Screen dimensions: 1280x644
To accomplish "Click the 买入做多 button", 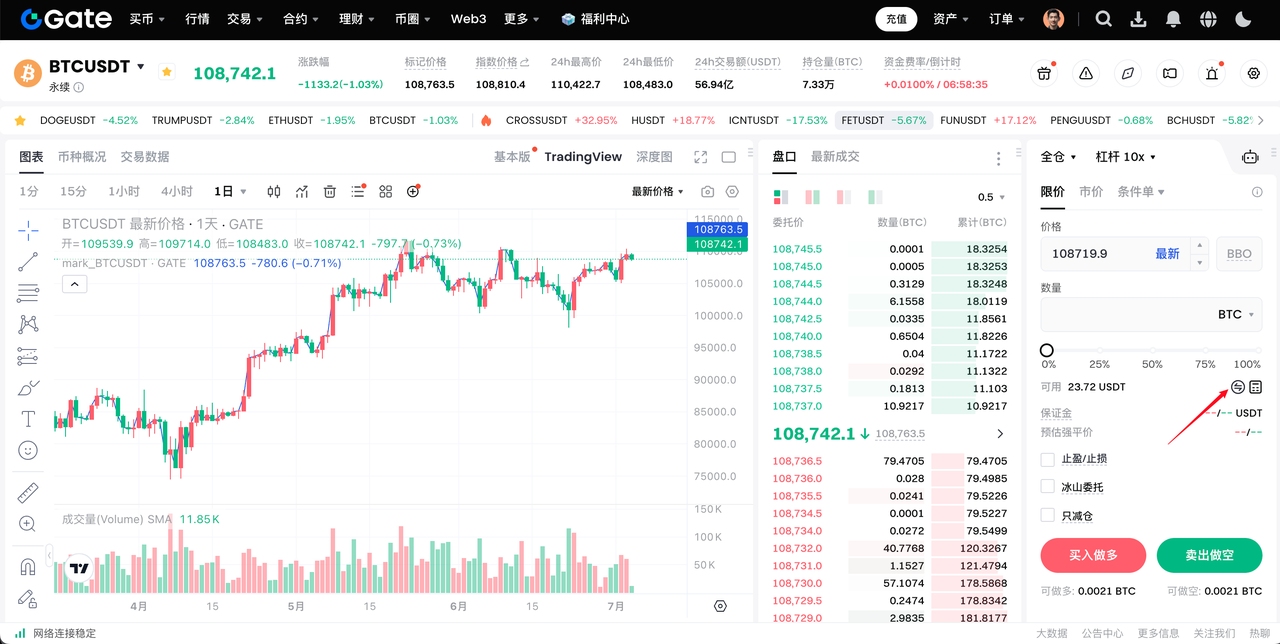I will point(1093,555).
